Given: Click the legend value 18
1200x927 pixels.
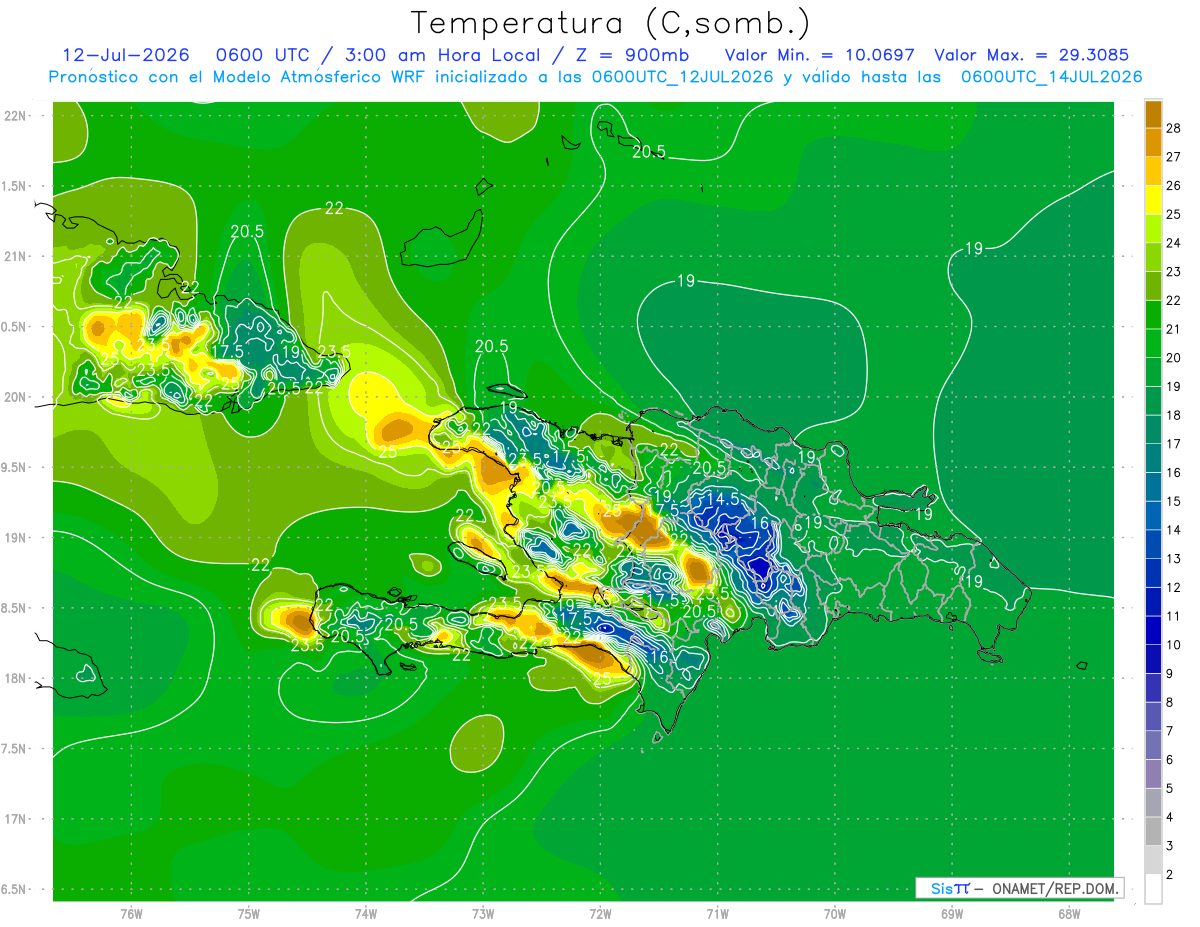Looking at the screenshot, I should tap(1173, 415).
